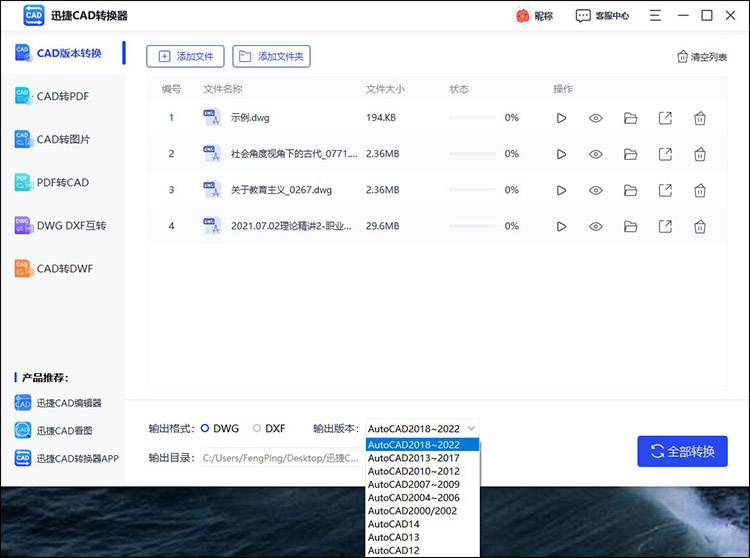Open folder for 社会角度视角下的古代_0771 row
This screenshot has width=750, height=558.
click(x=630, y=154)
